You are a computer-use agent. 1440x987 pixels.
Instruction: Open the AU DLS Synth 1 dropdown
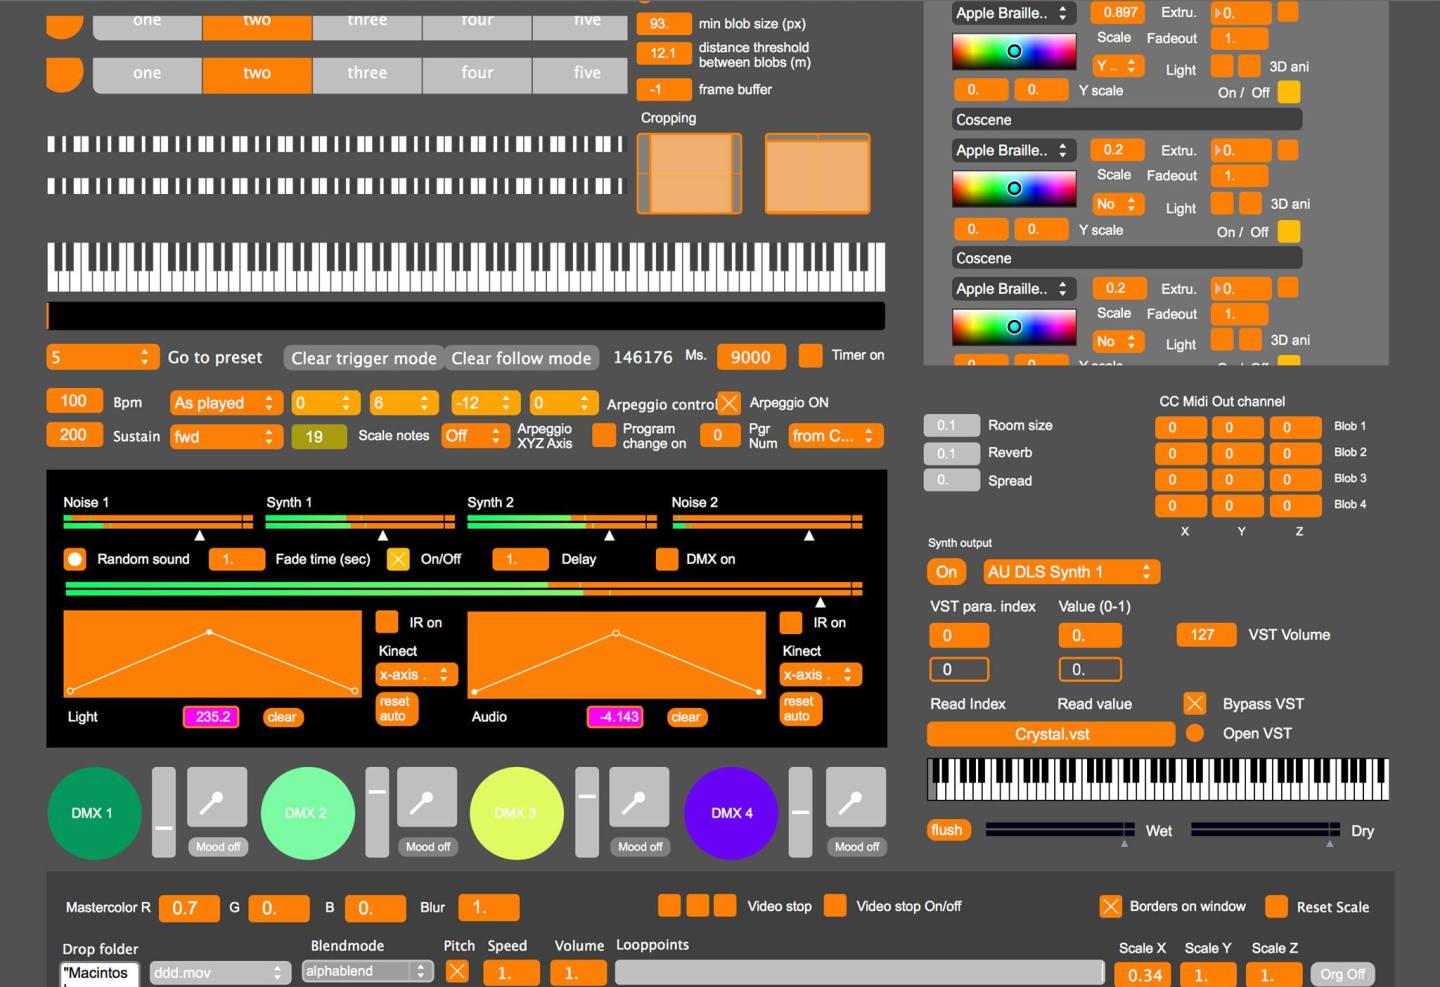click(x=1070, y=572)
